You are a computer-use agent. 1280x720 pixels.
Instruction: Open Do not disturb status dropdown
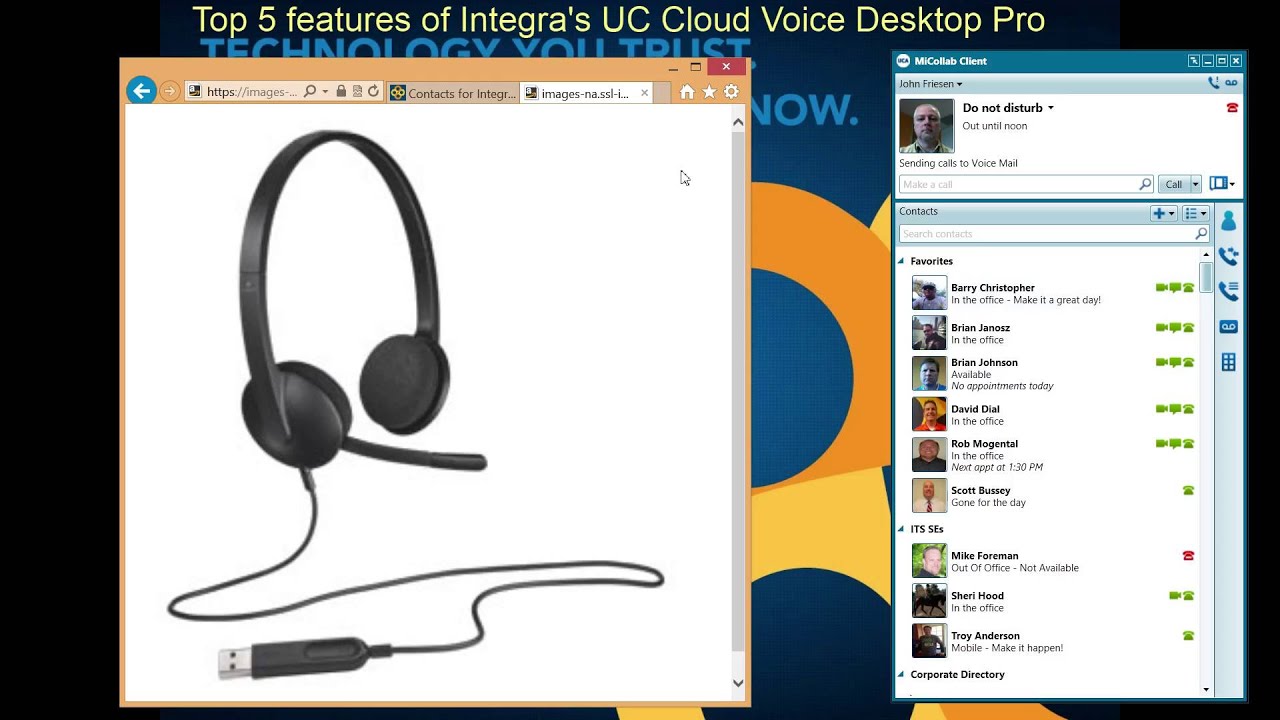click(1050, 108)
